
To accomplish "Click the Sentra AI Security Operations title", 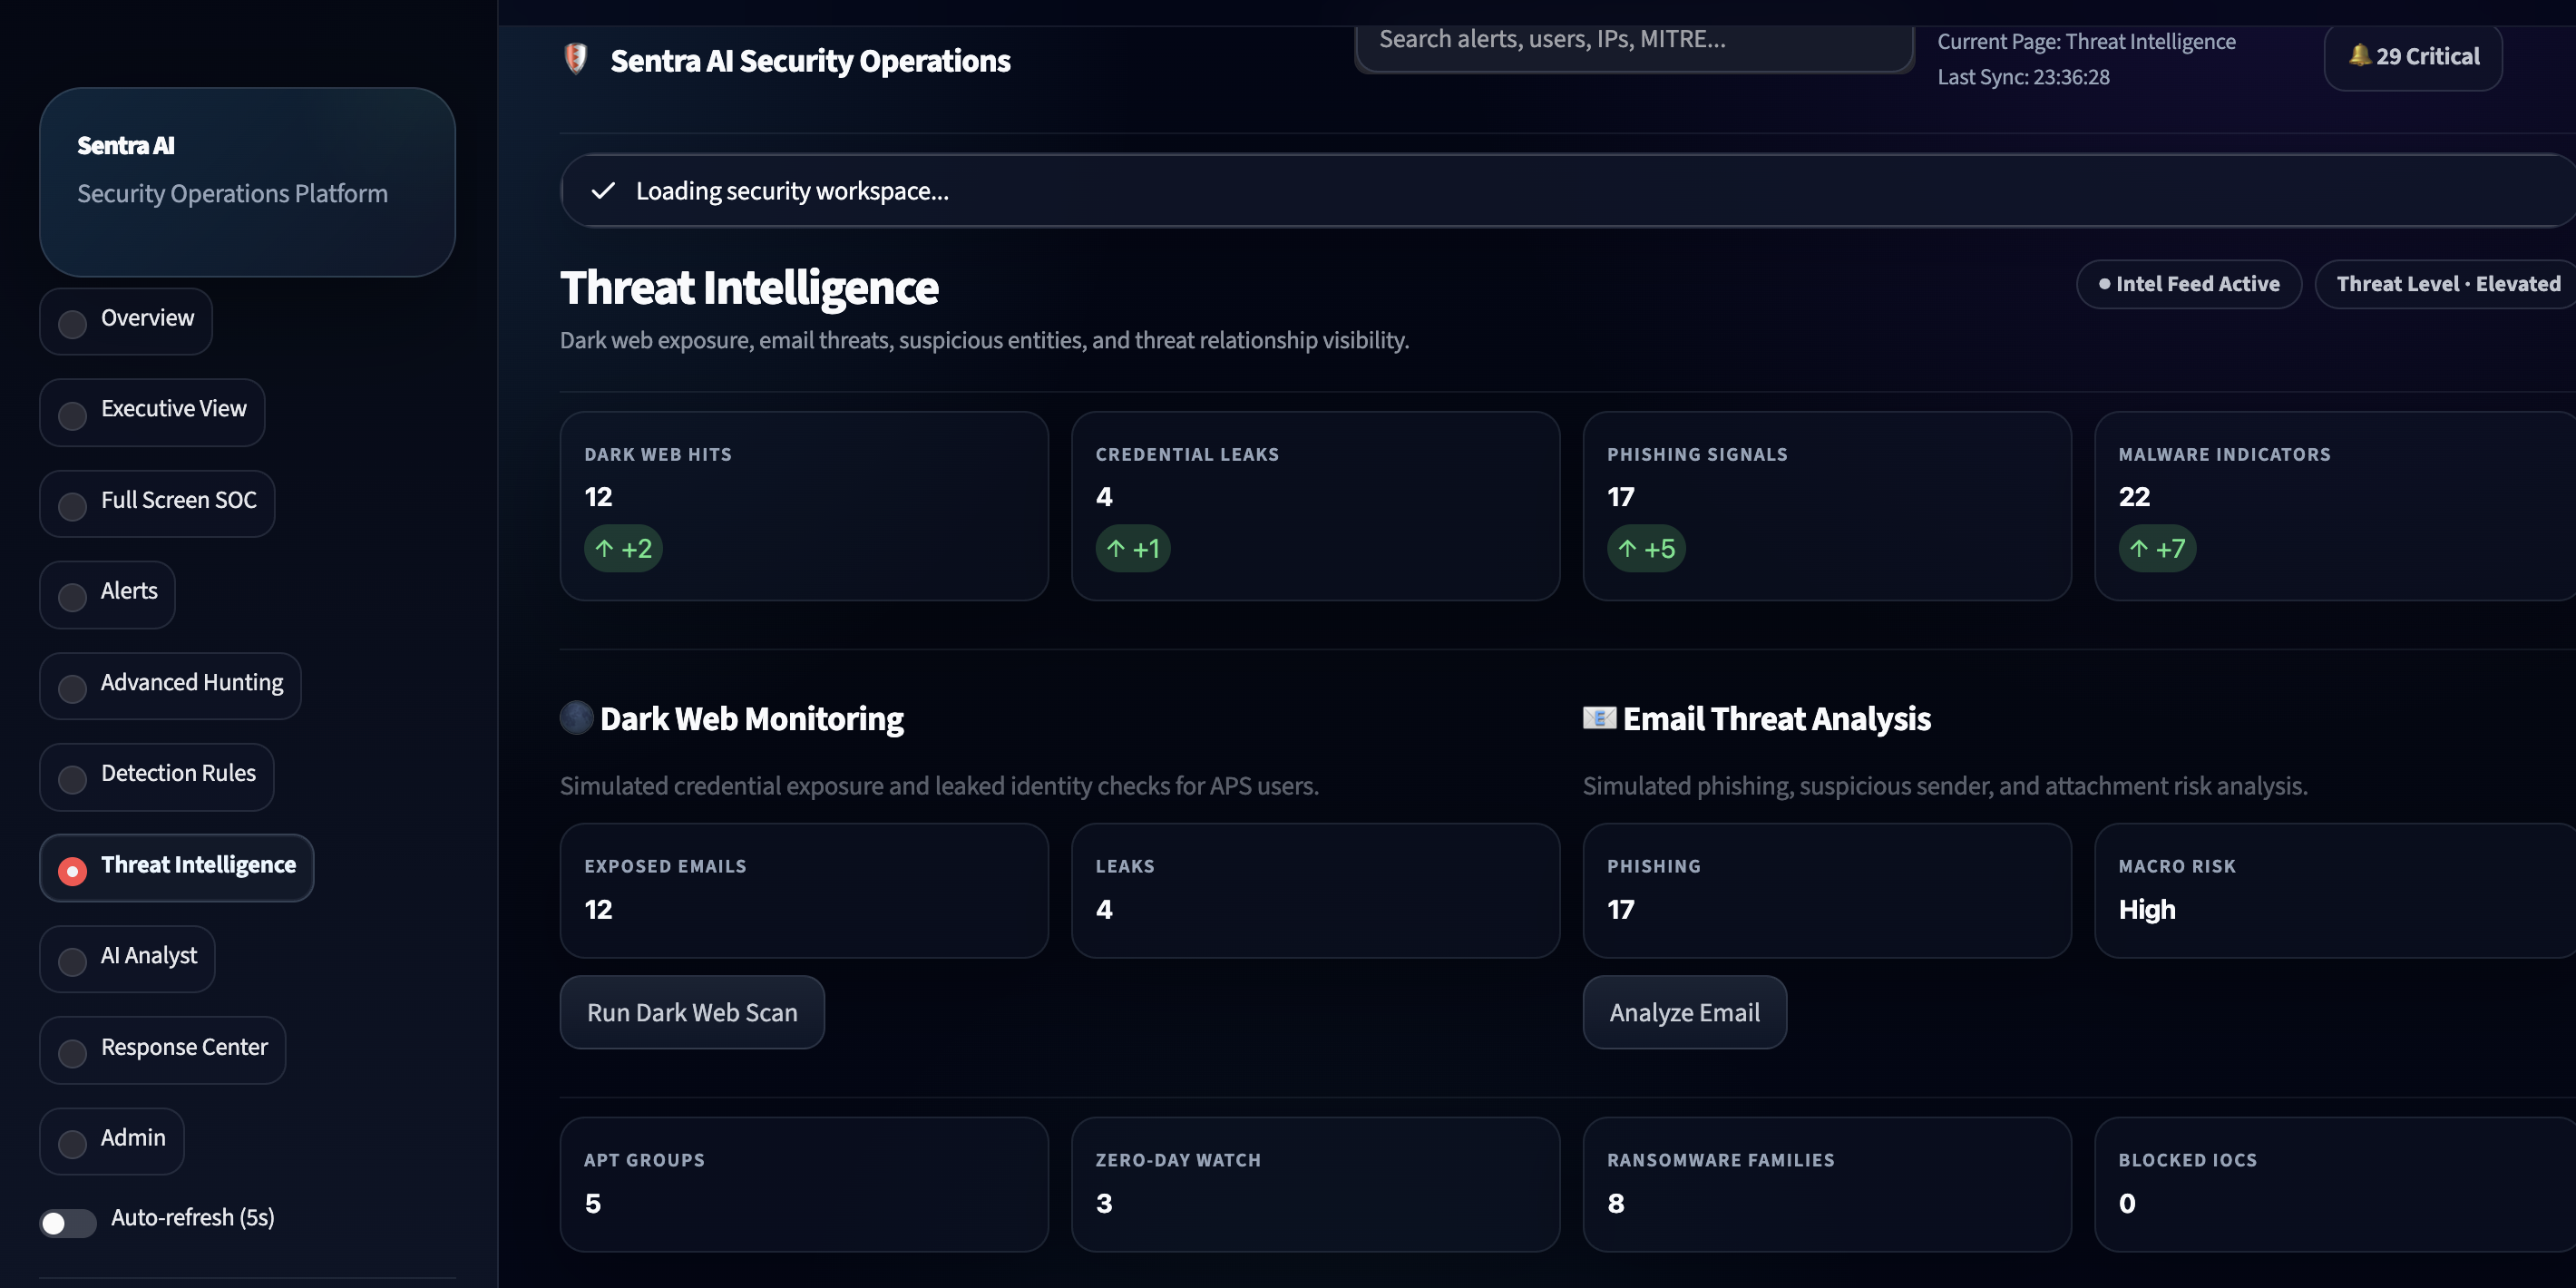I will tap(810, 60).
